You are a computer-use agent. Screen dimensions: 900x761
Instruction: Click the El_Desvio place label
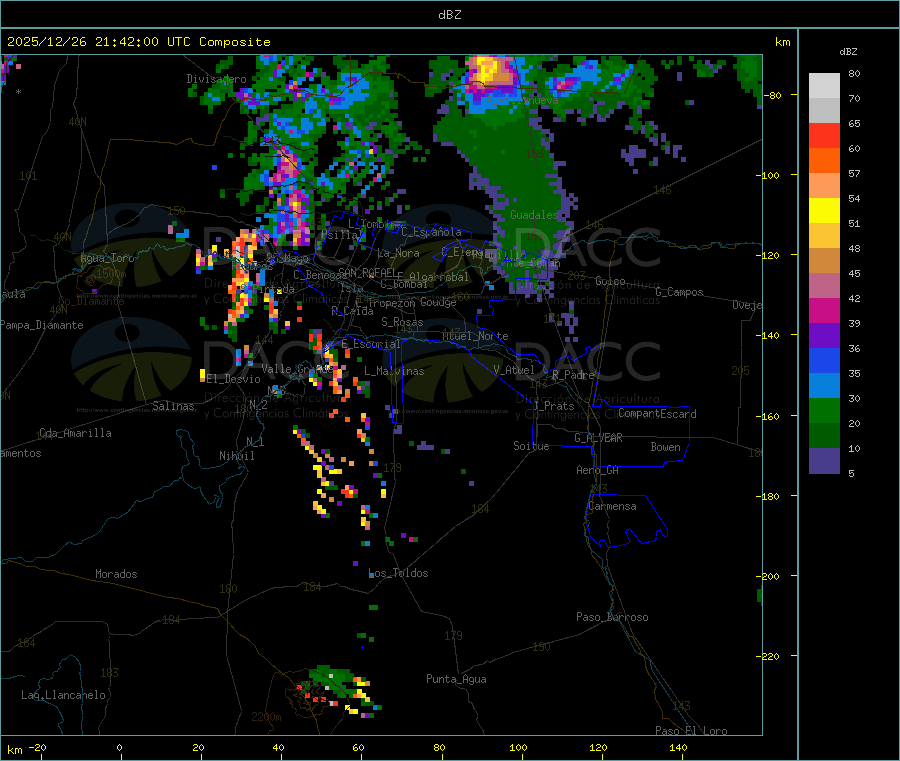234,379
